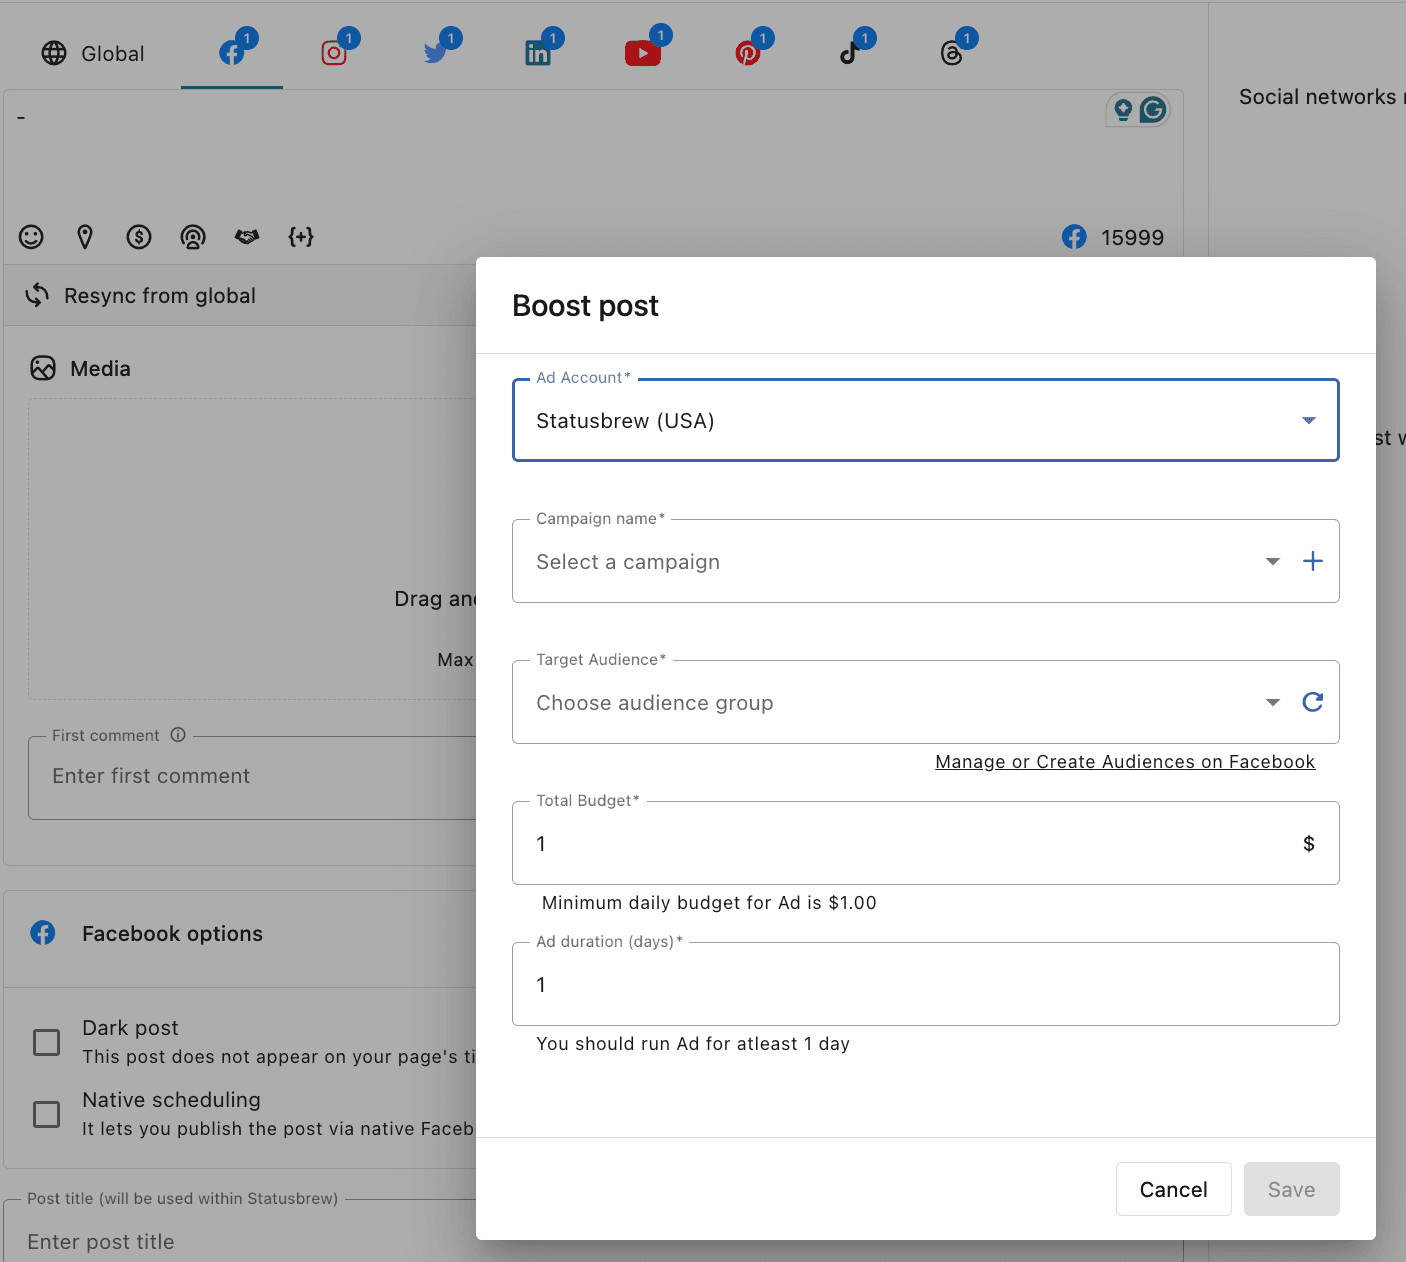Enable the Dark post checkbox
Screen dimensions: 1406x1262
coord(47,1042)
